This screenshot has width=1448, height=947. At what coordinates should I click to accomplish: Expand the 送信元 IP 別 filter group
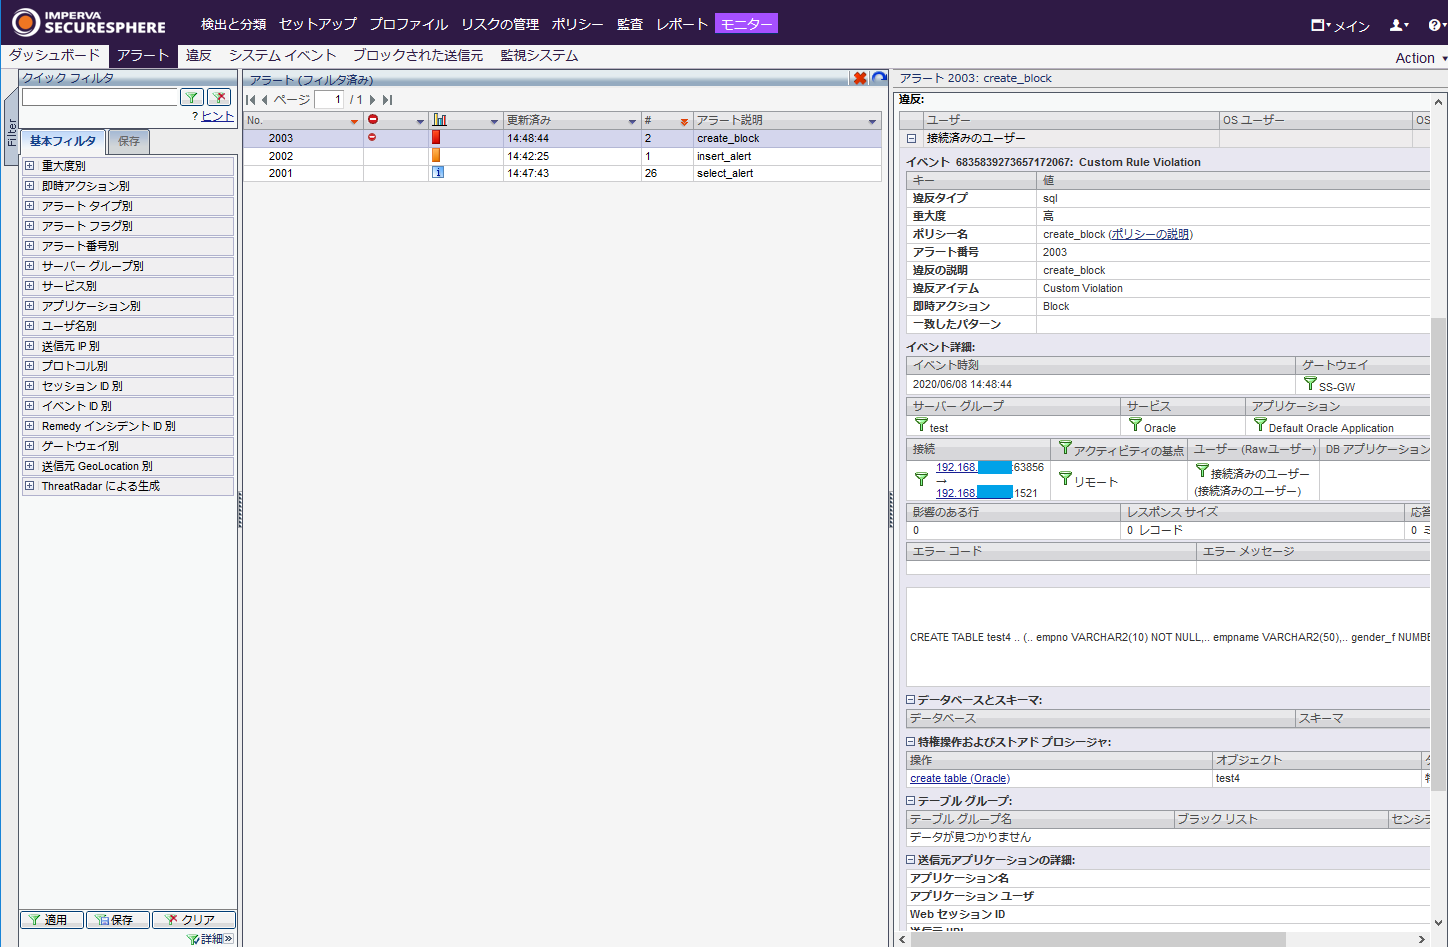pos(30,346)
